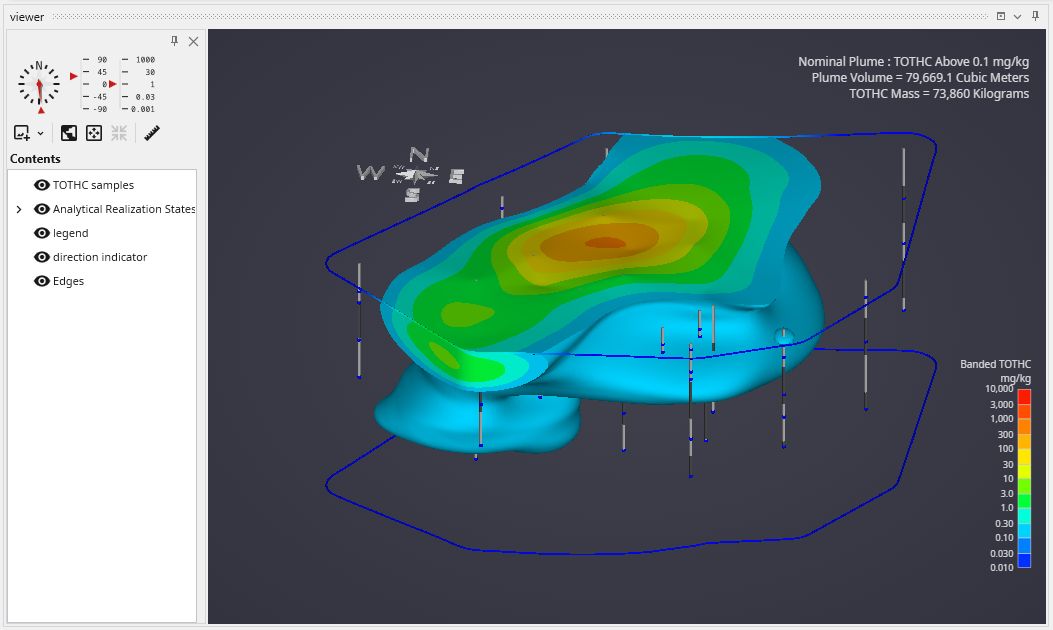Click the pin icon in viewer titlebar
Screen dimensions: 1053x630
coord(1034,17)
